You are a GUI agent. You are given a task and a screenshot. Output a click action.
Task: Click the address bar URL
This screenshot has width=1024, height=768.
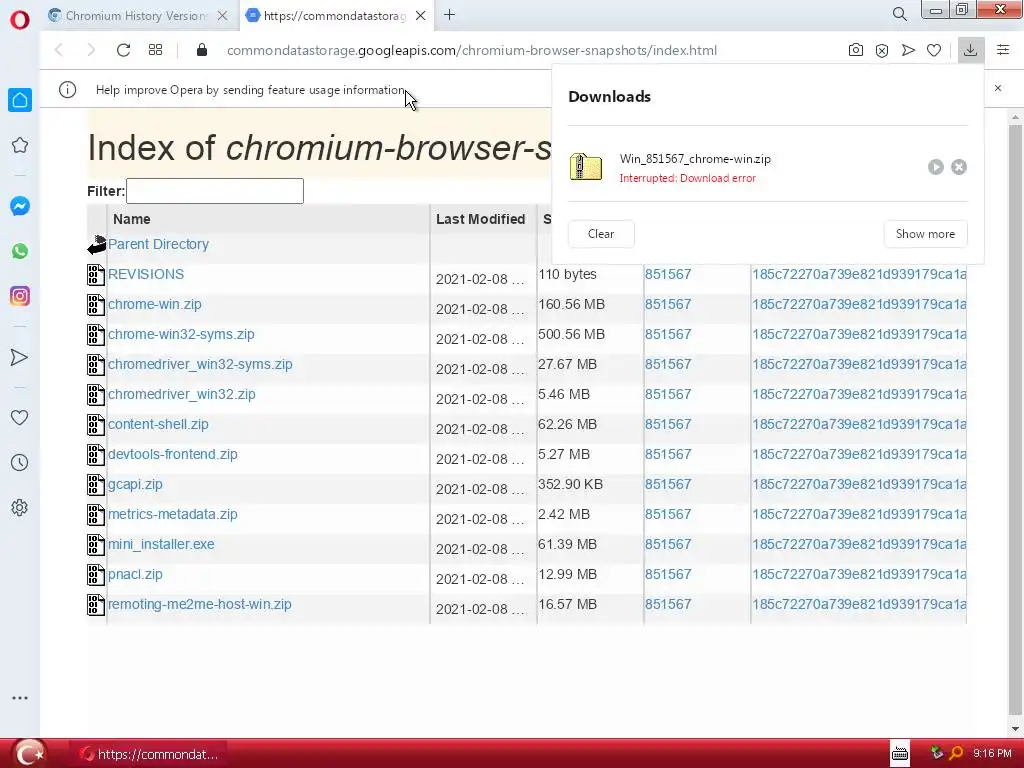(x=472, y=50)
